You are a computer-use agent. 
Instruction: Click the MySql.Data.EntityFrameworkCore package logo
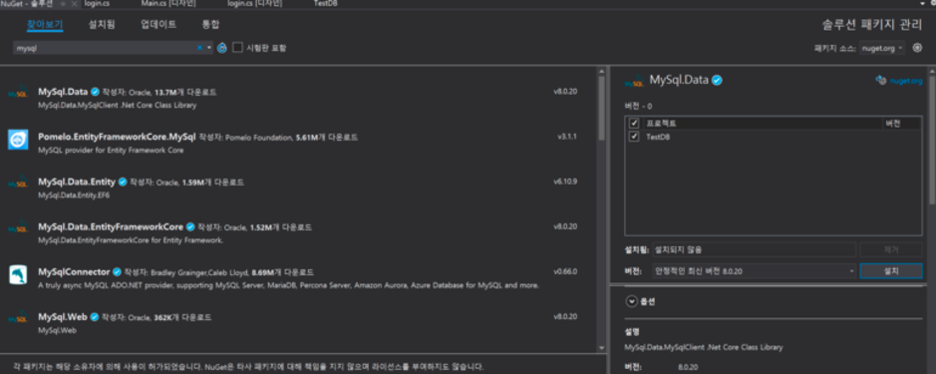[x=17, y=228]
